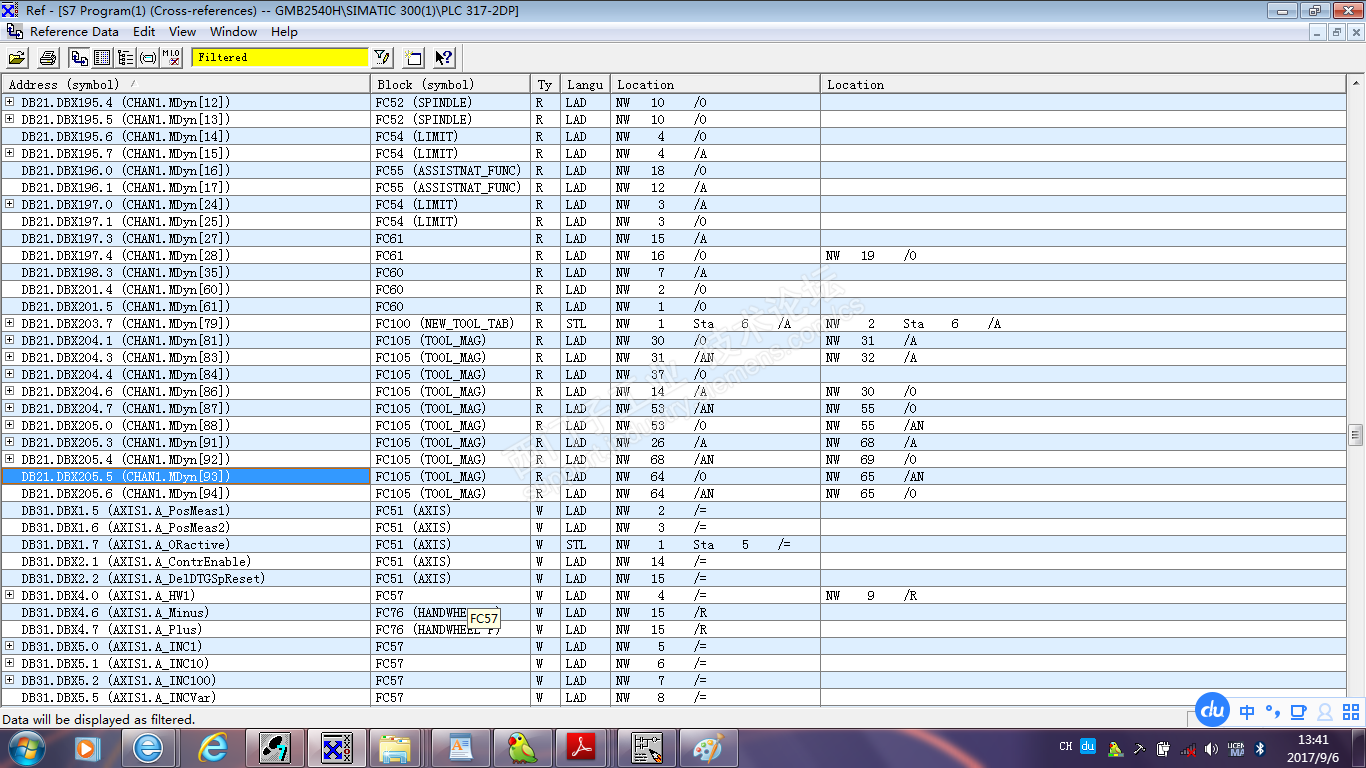
Task: Open the Filter settings funnel icon
Action: pos(382,58)
